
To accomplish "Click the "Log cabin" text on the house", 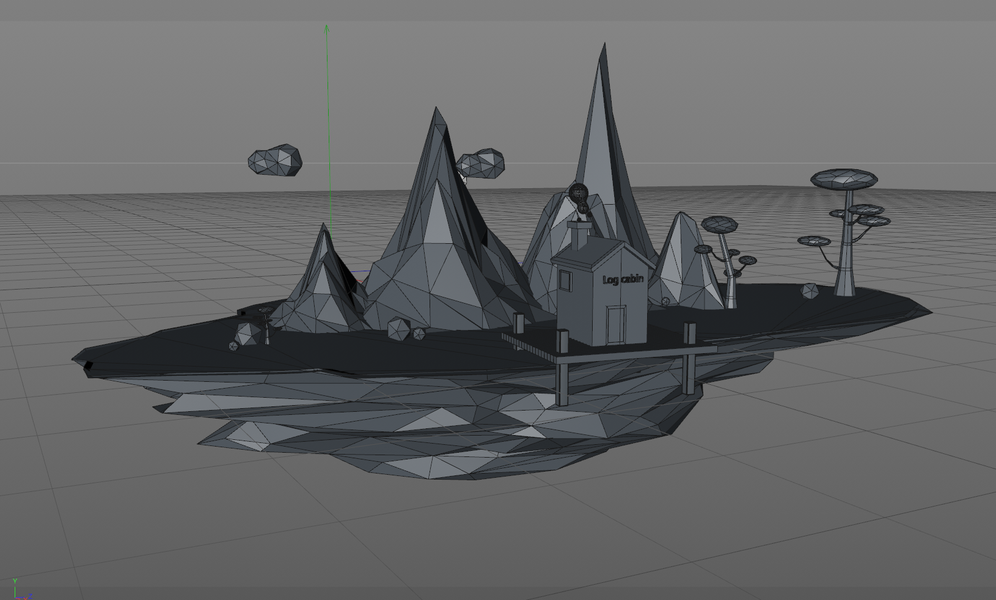I will [x=623, y=279].
